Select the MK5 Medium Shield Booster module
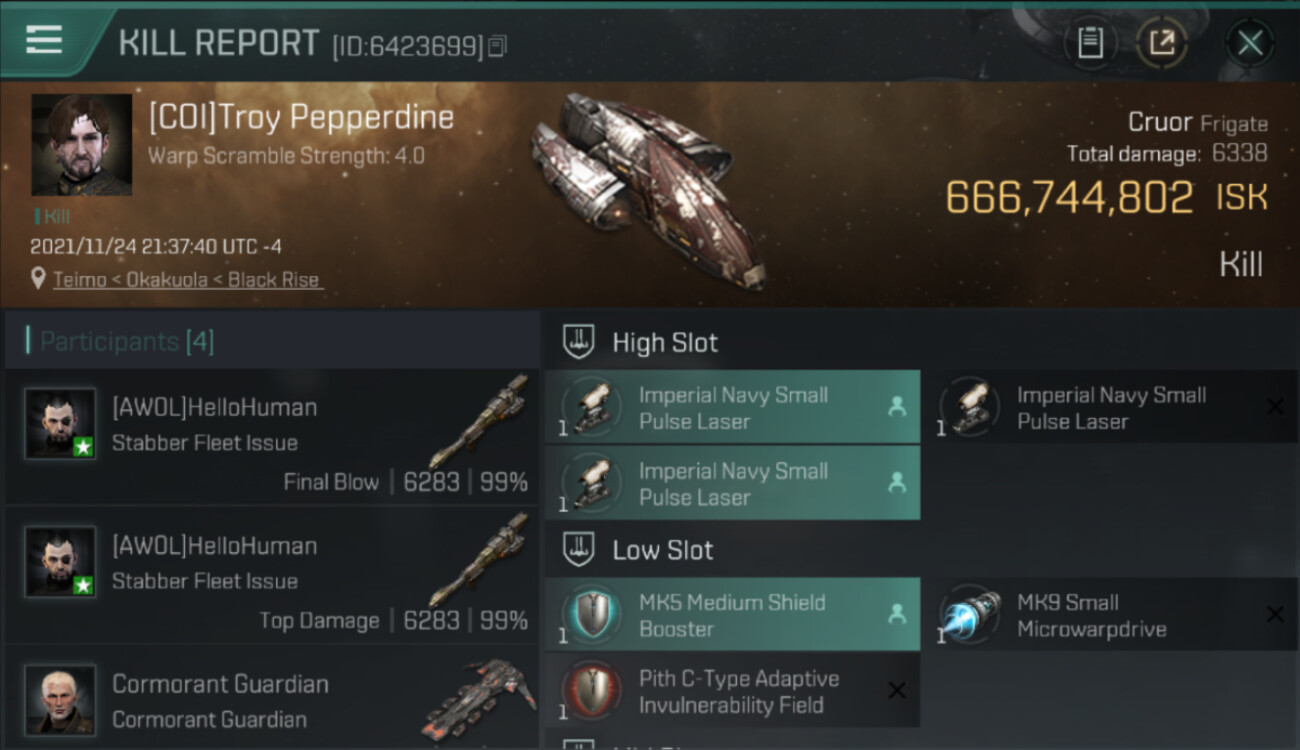This screenshot has height=750, width=1300. 733,615
